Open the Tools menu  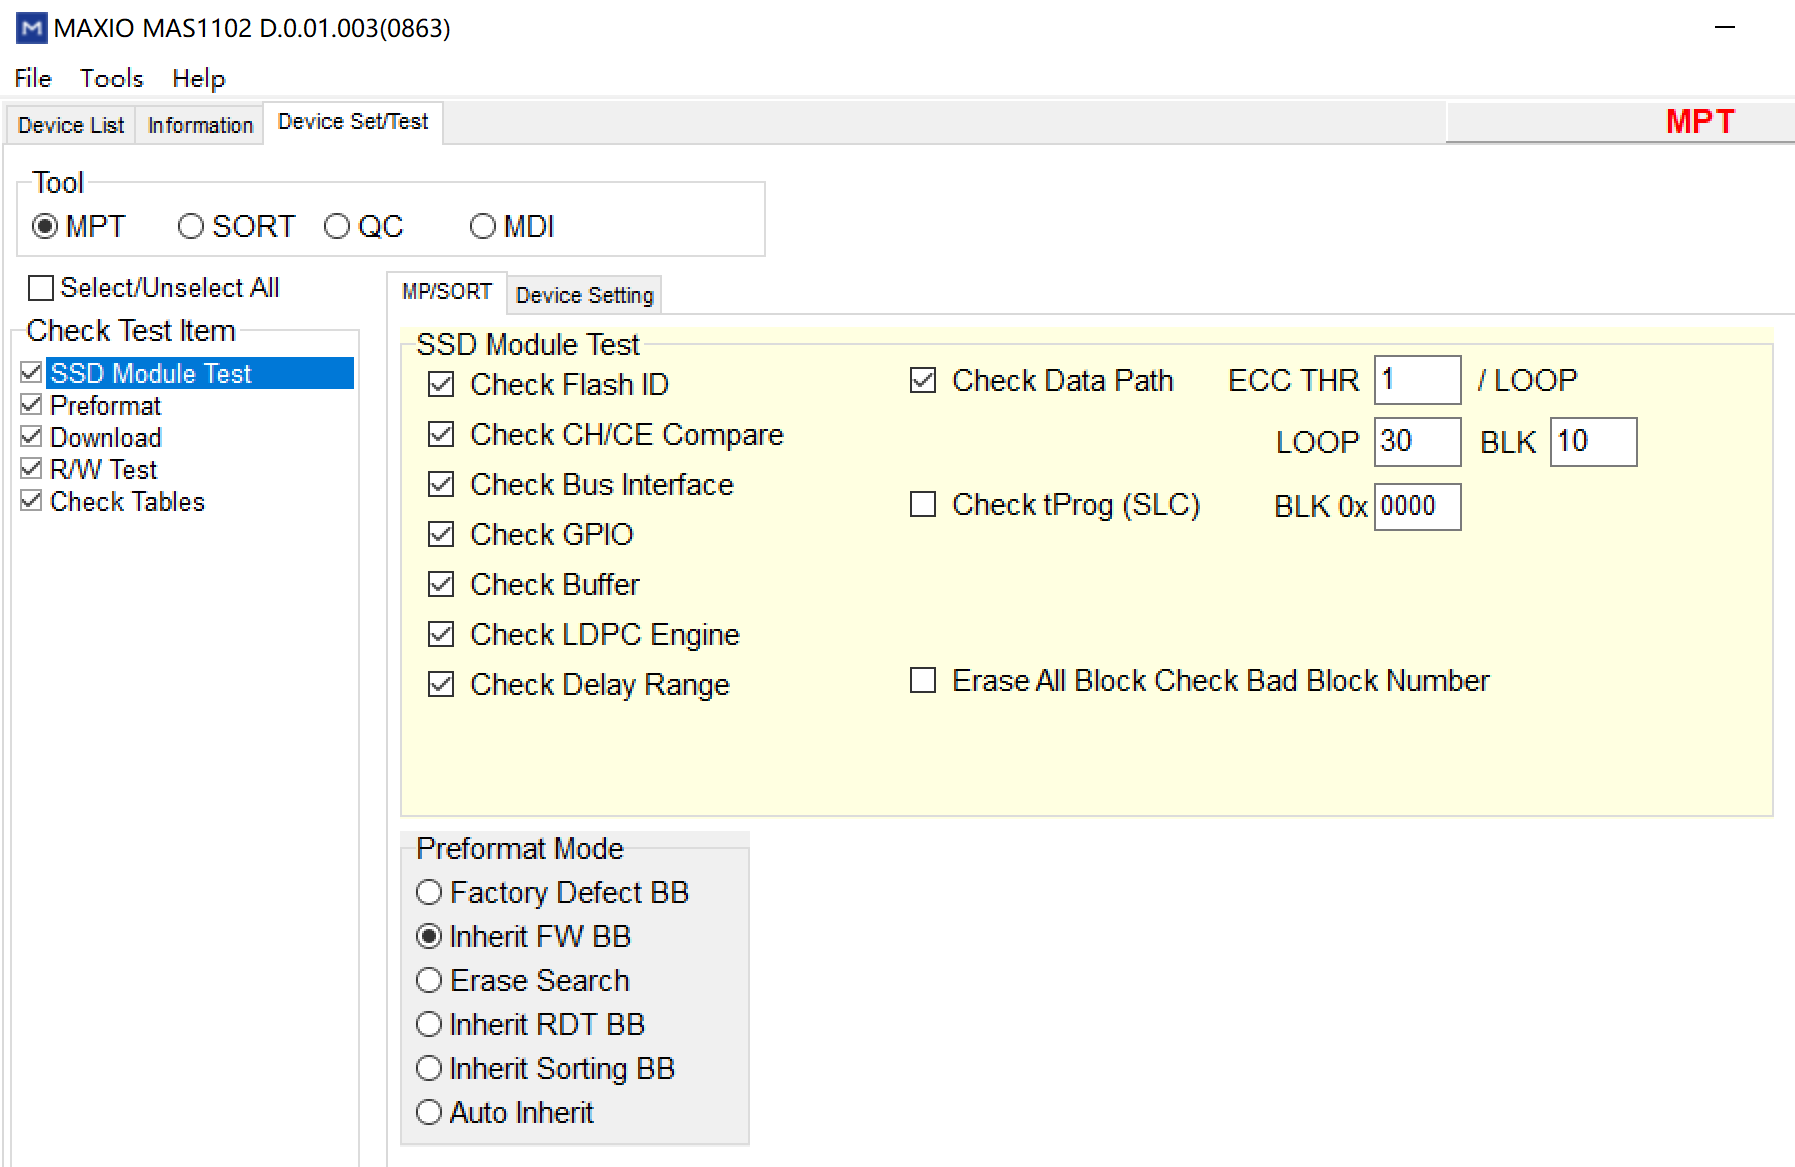(112, 78)
